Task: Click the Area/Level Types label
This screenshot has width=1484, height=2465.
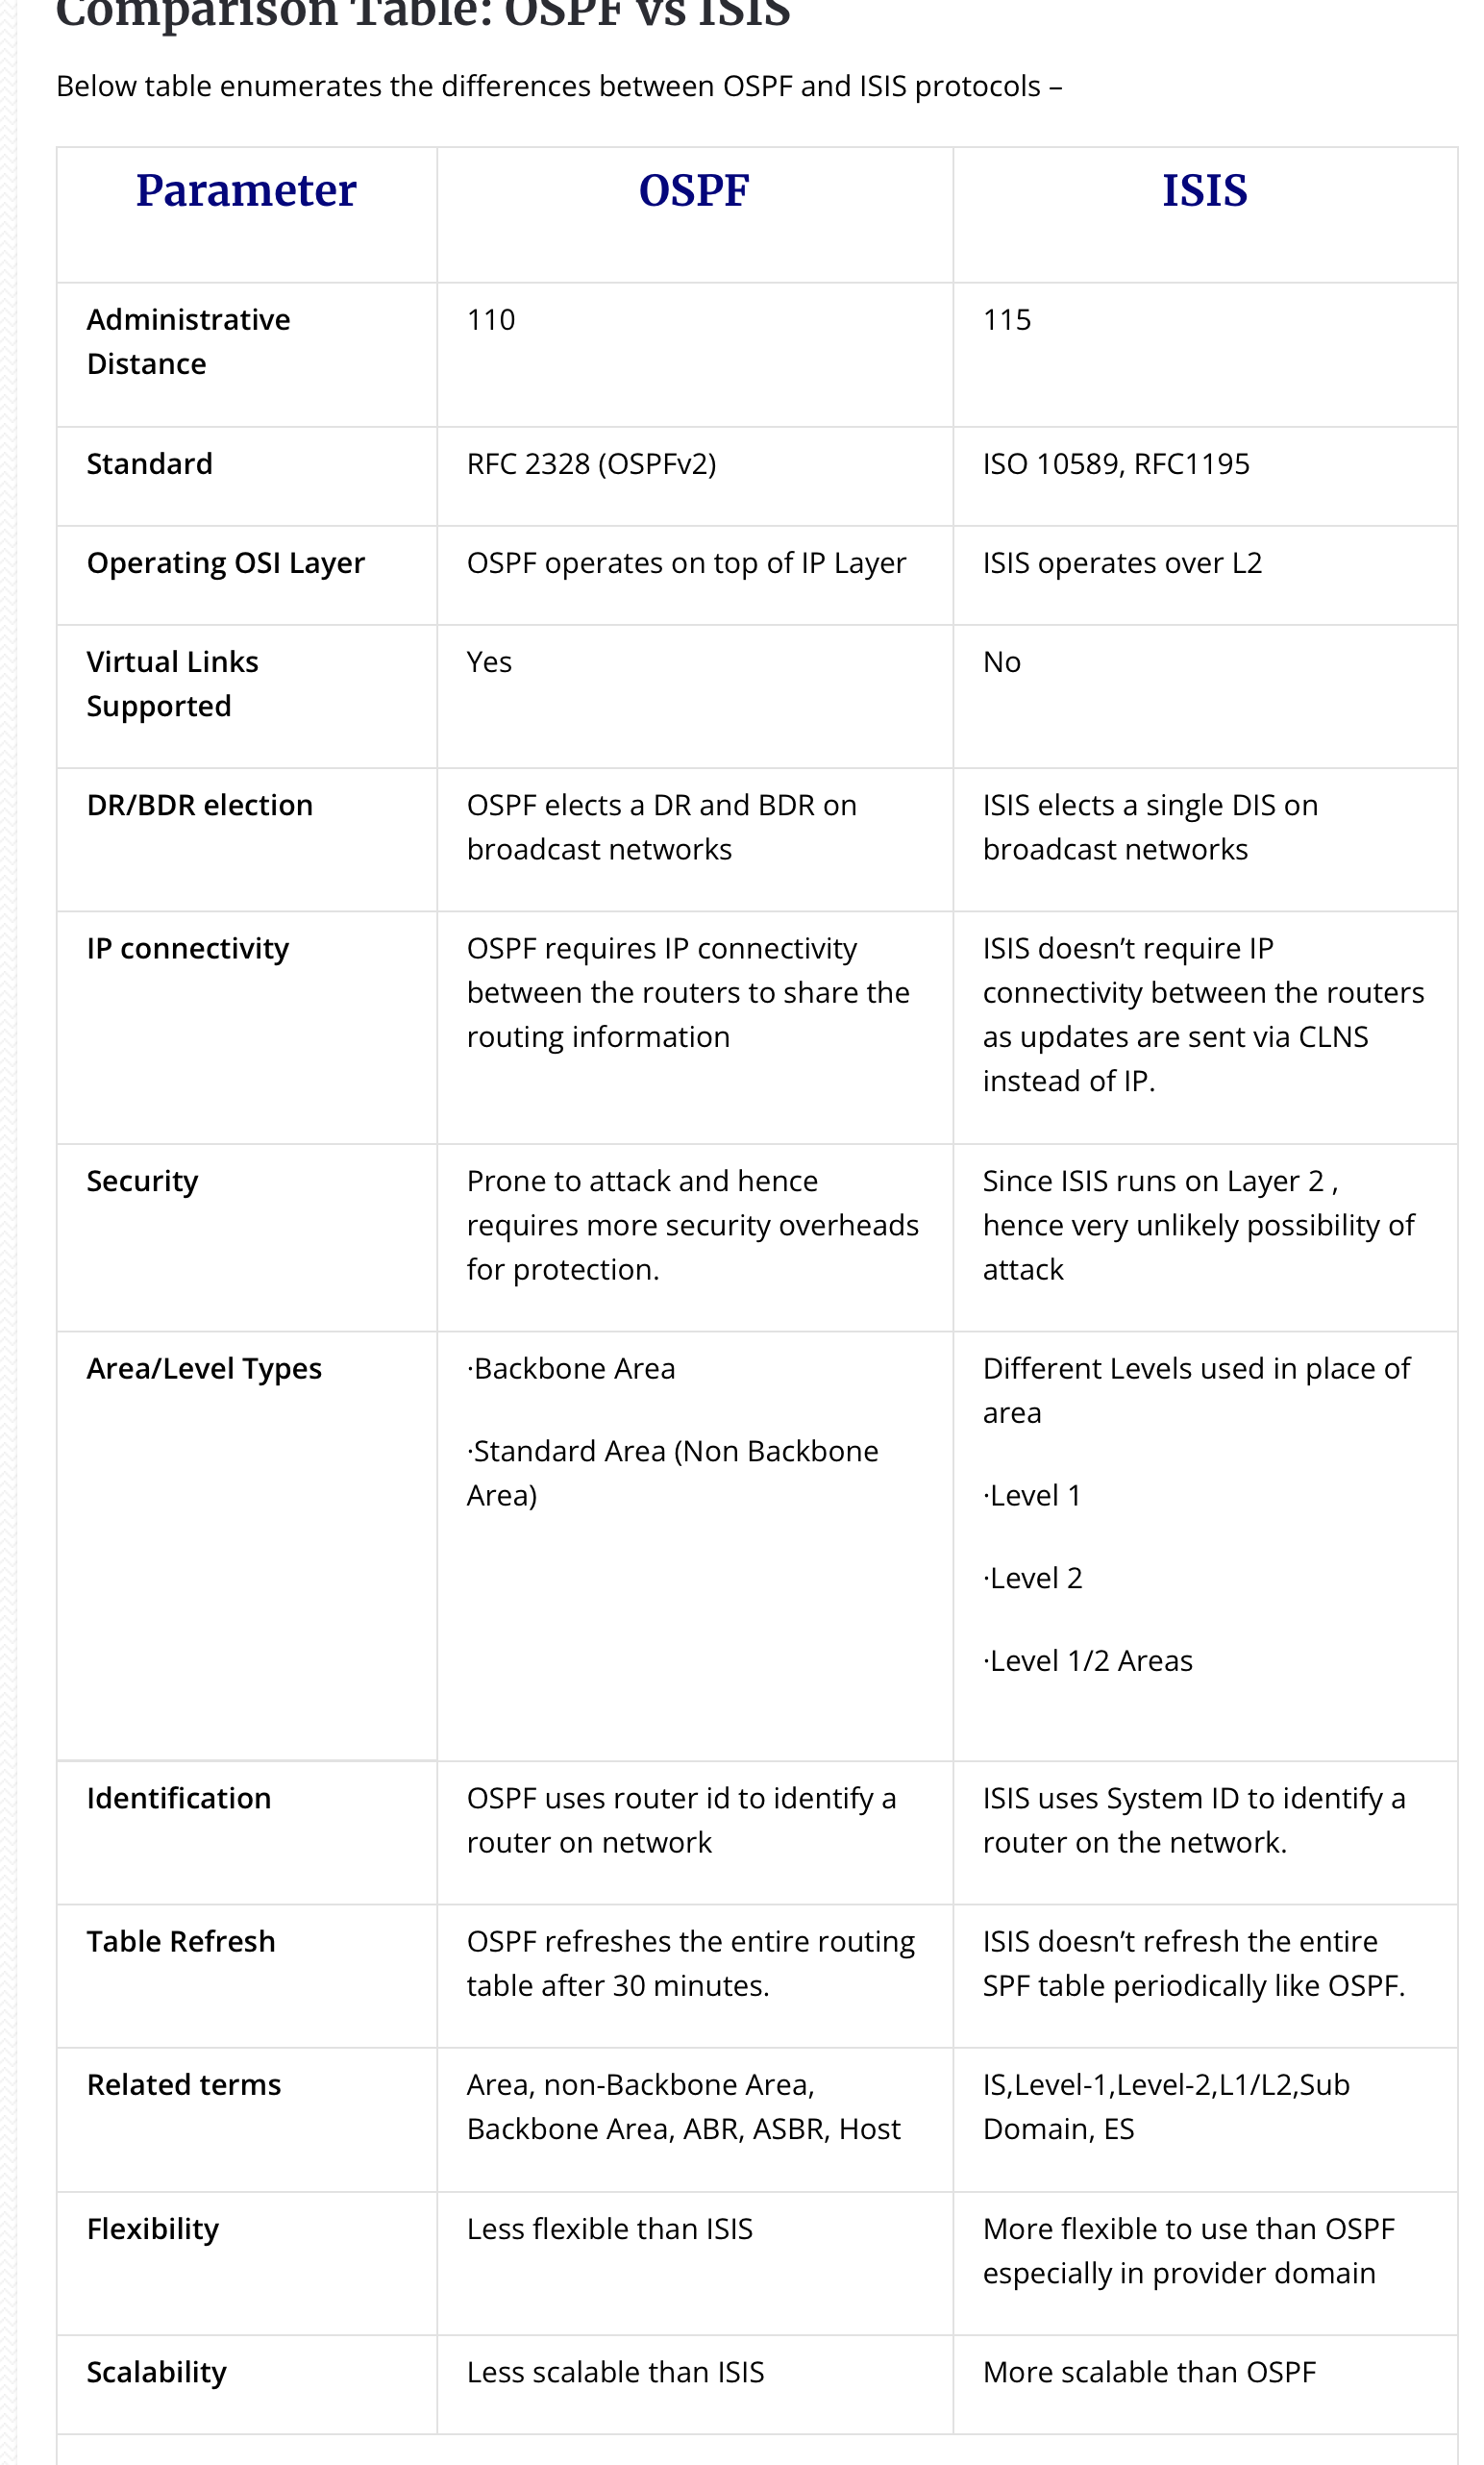Action: click(204, 1368)
